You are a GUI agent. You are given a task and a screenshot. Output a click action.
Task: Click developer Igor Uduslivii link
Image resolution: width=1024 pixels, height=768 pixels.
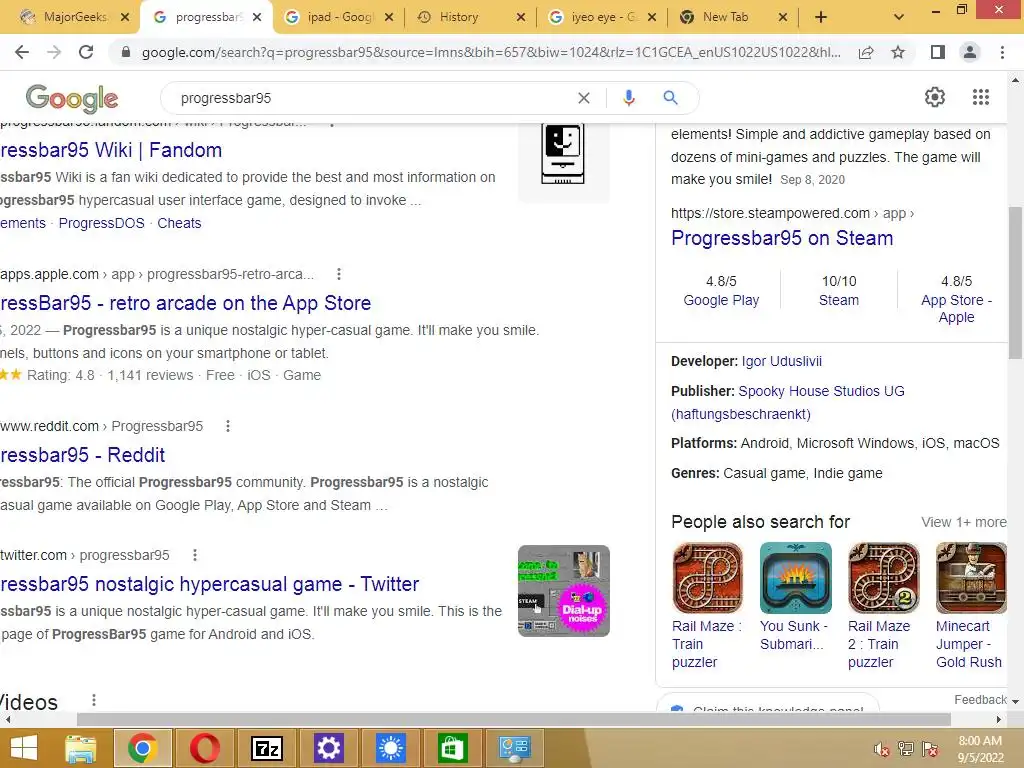click(782, 361)
